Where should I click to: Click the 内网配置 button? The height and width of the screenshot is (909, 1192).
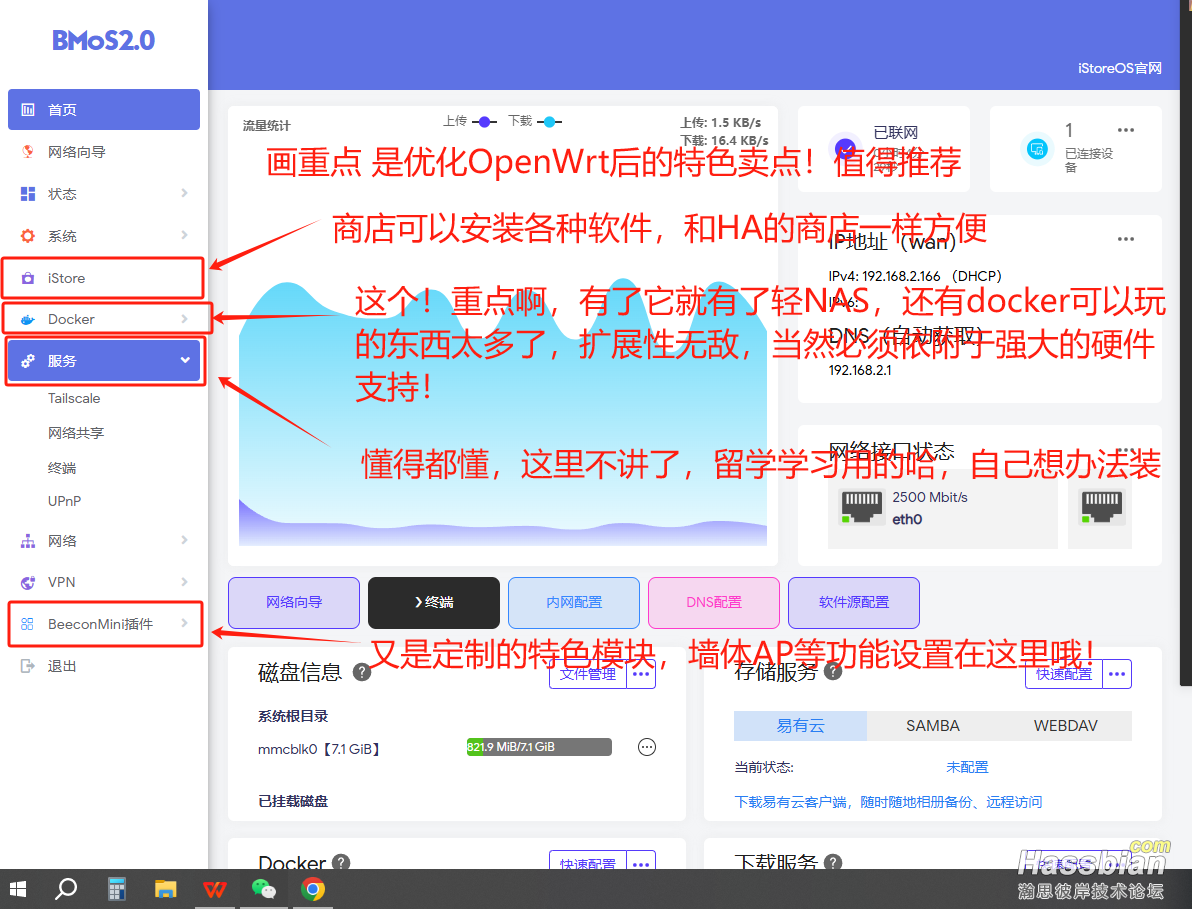coord(573,602)
